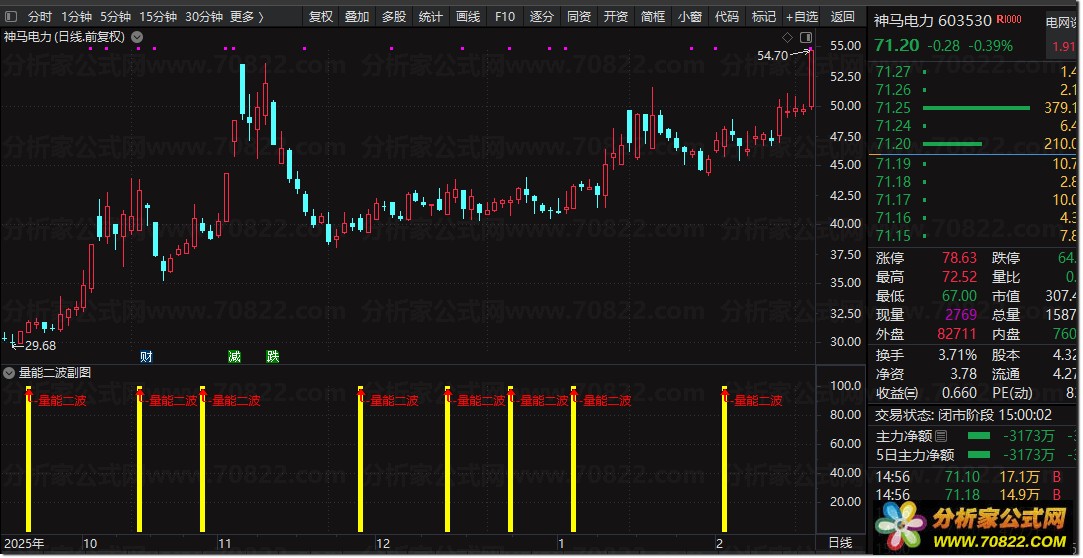Screen dimensions: 1083x558
Task: Click the 标记 mark button
Action: [763, 17]
